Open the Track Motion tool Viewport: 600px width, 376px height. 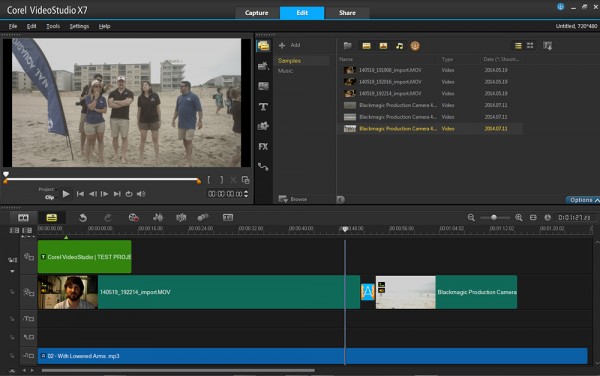click(x=203, y=218)
